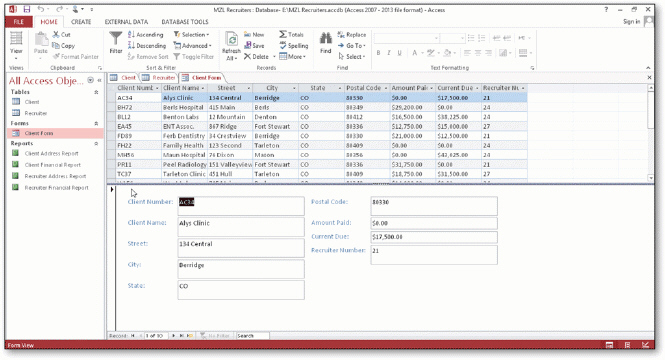The height and width of the screenshot is (360, 665).
Task: Click the Sign in link
Action: tap(631, 22)
